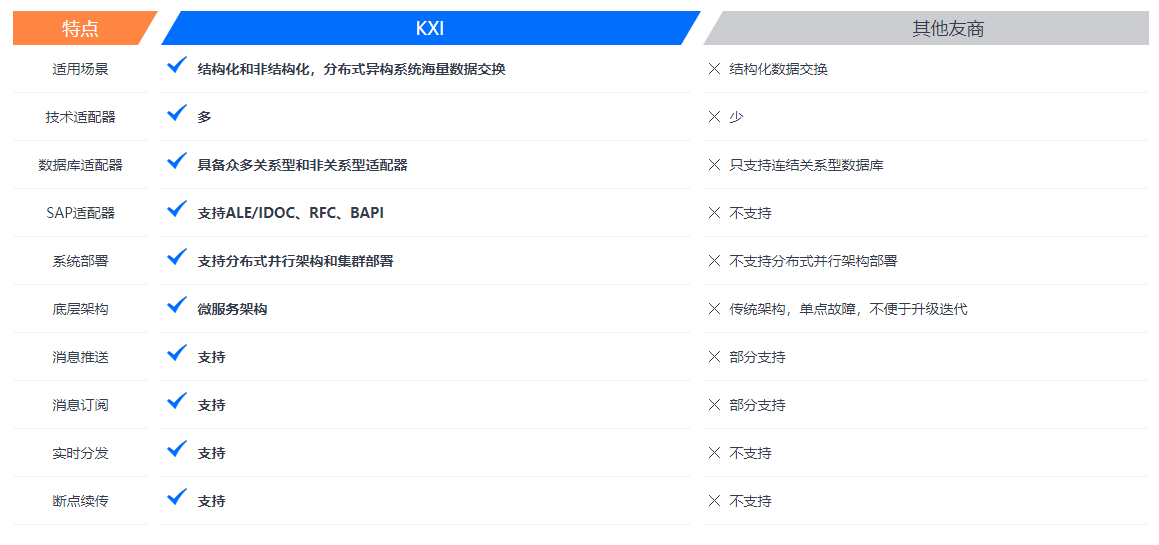This screenshot has height=545, width=1159.
Task: Click the X mark in the 消息推送 row
Action: coord(714,357)
